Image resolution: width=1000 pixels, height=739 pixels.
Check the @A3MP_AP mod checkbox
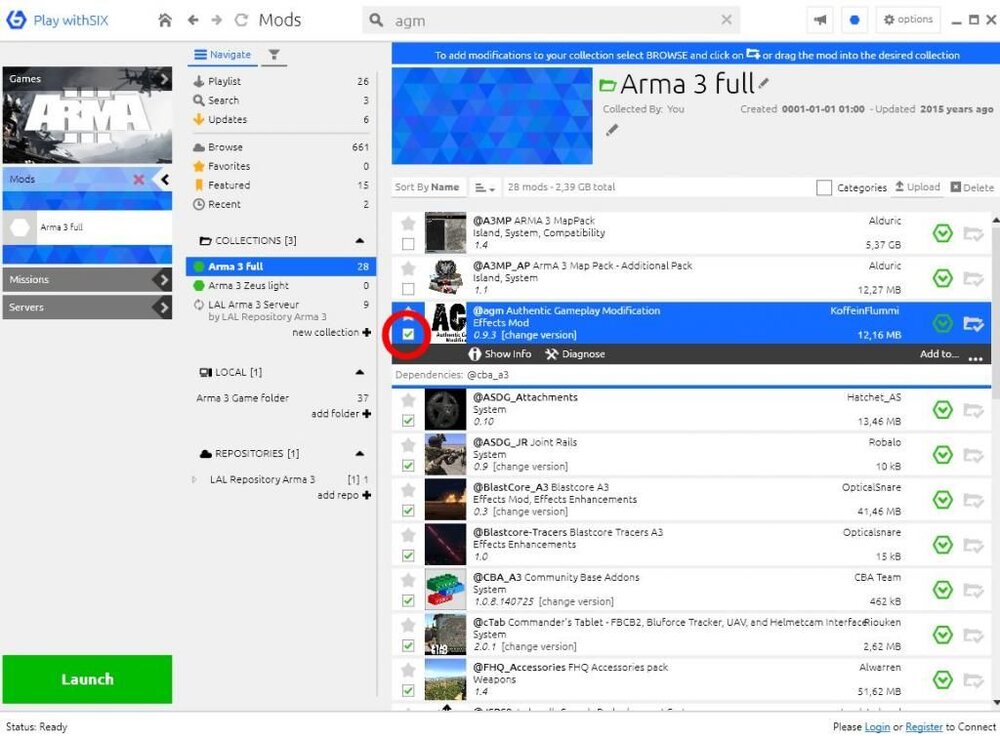tap(408, 289)
